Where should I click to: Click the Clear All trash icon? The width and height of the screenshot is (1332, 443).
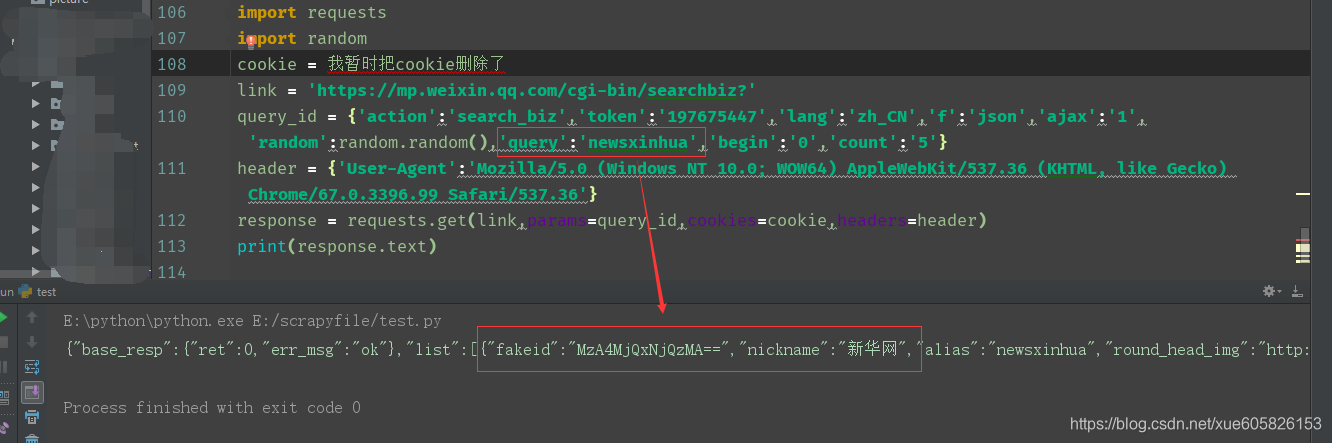[32, 436]
